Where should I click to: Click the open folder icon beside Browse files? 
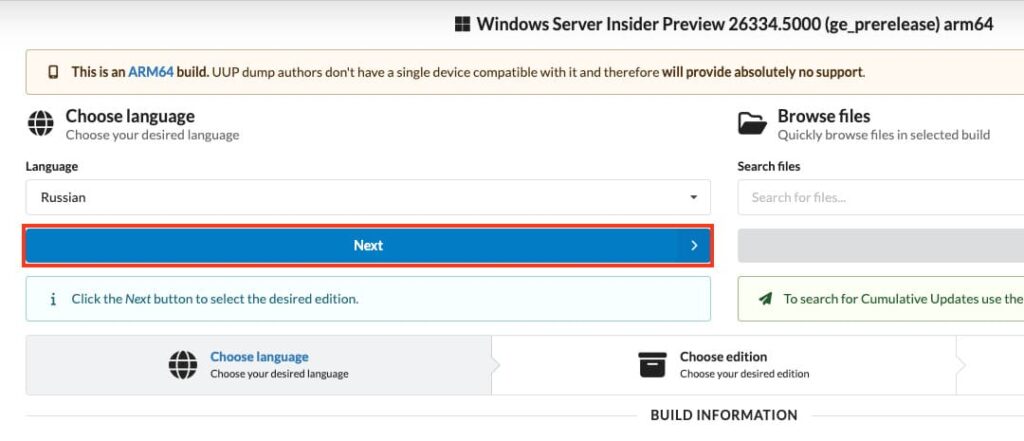pos(752,123)
